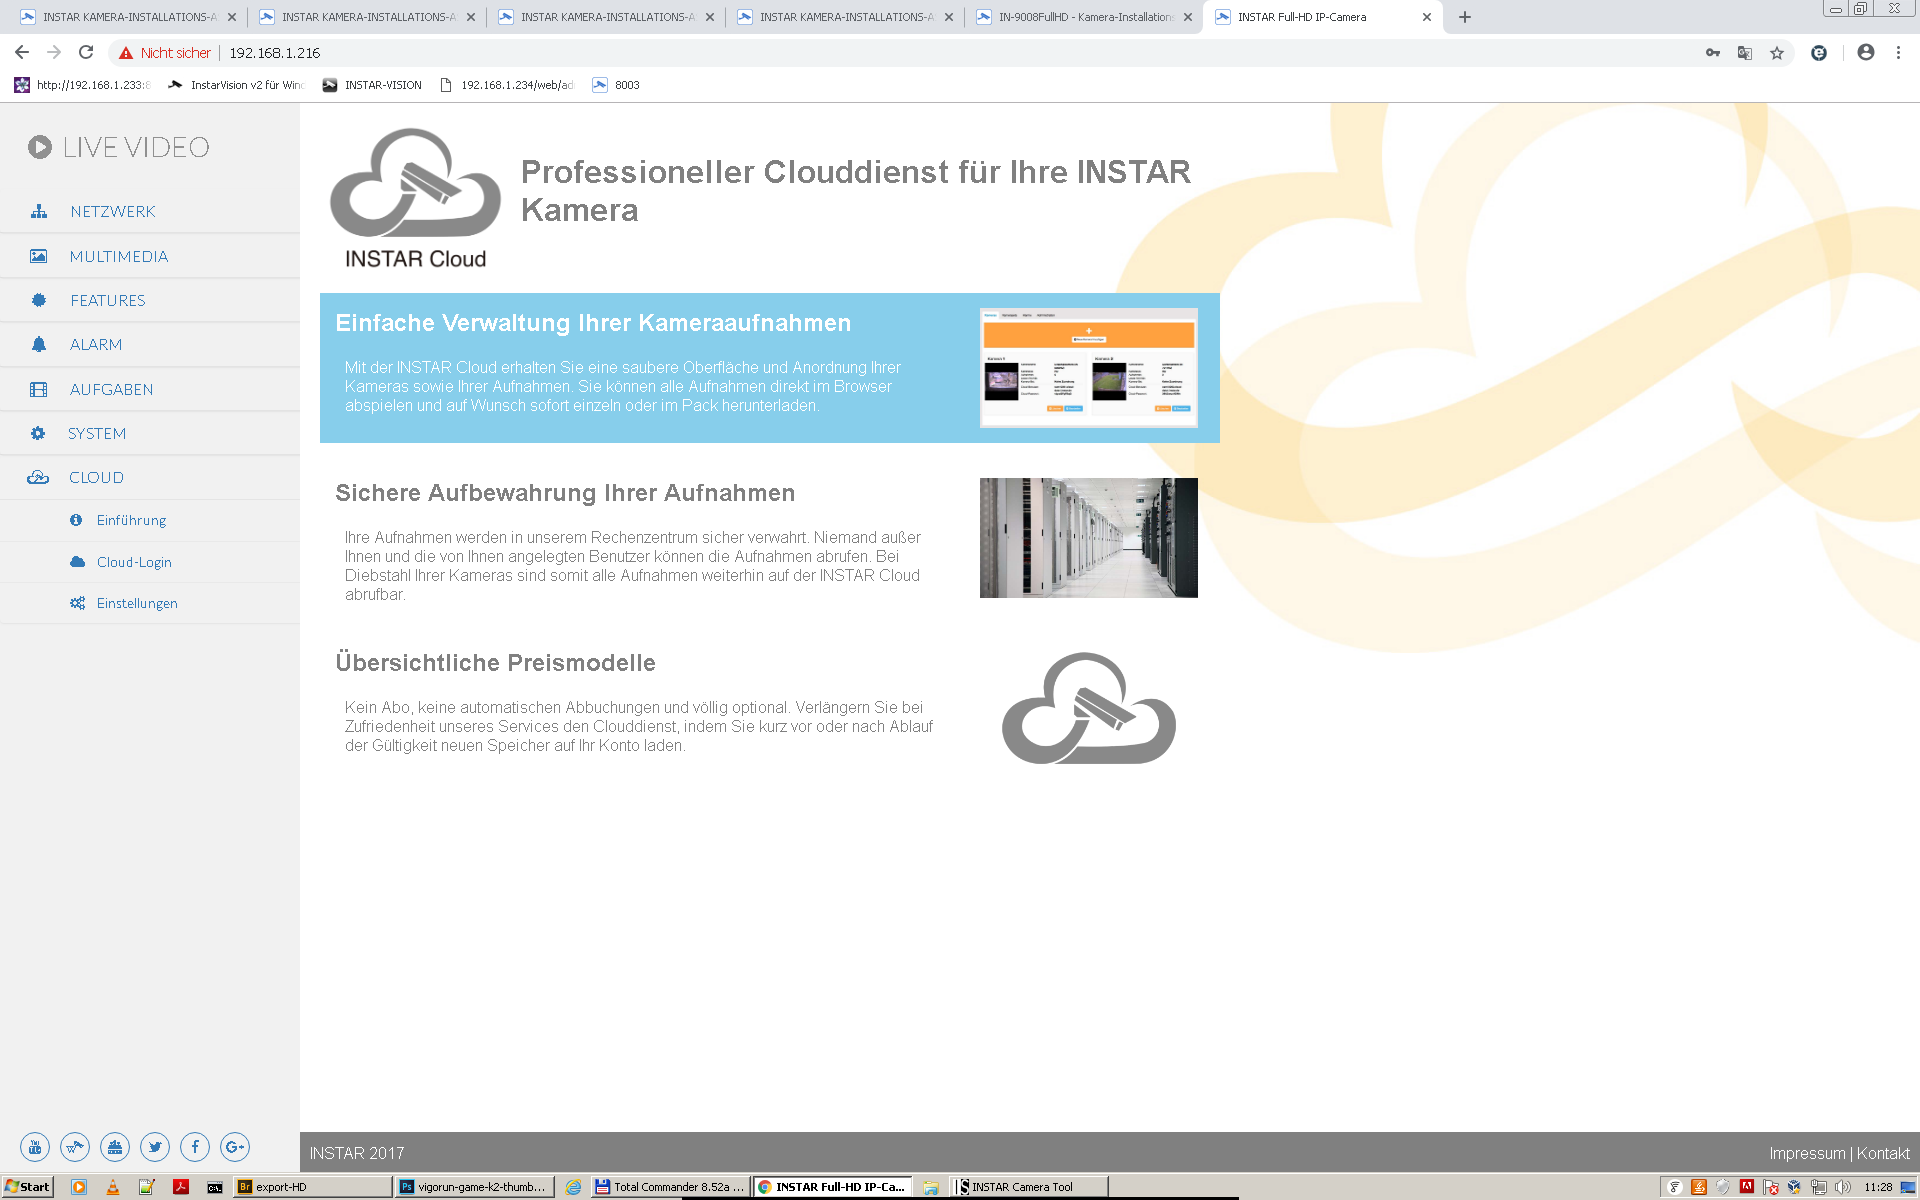
Task: Open a new browser tab
Action: click(1465, 17)
